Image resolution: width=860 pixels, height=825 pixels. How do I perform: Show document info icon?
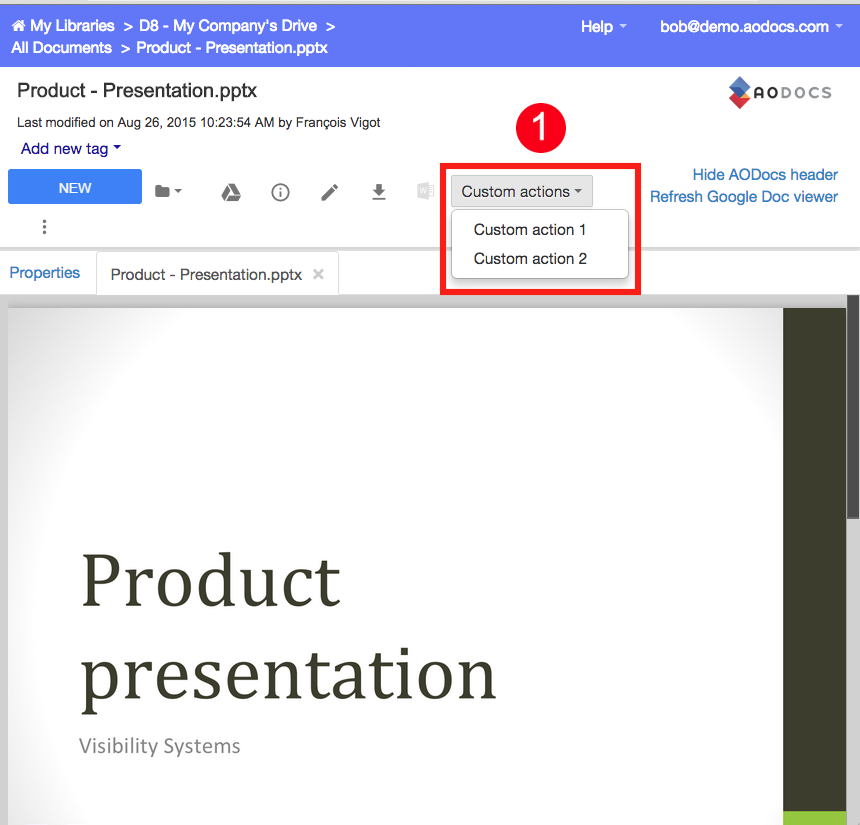280,193
